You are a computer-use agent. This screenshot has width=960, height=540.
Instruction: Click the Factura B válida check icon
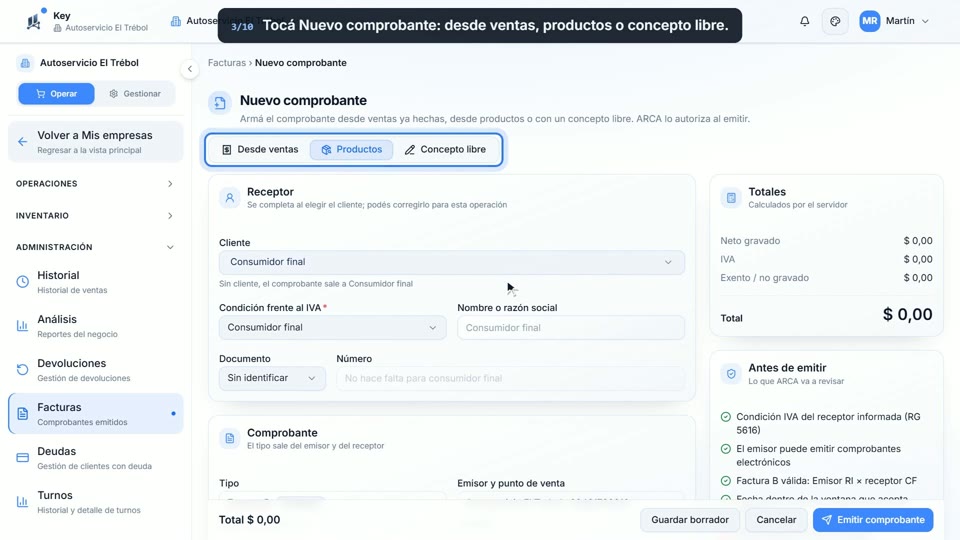[726, 481]
